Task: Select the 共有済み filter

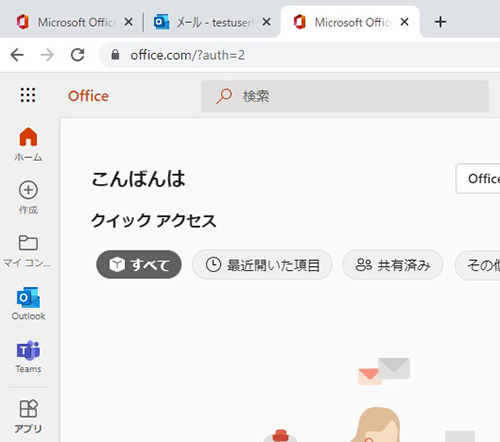Action: (392, 265)
